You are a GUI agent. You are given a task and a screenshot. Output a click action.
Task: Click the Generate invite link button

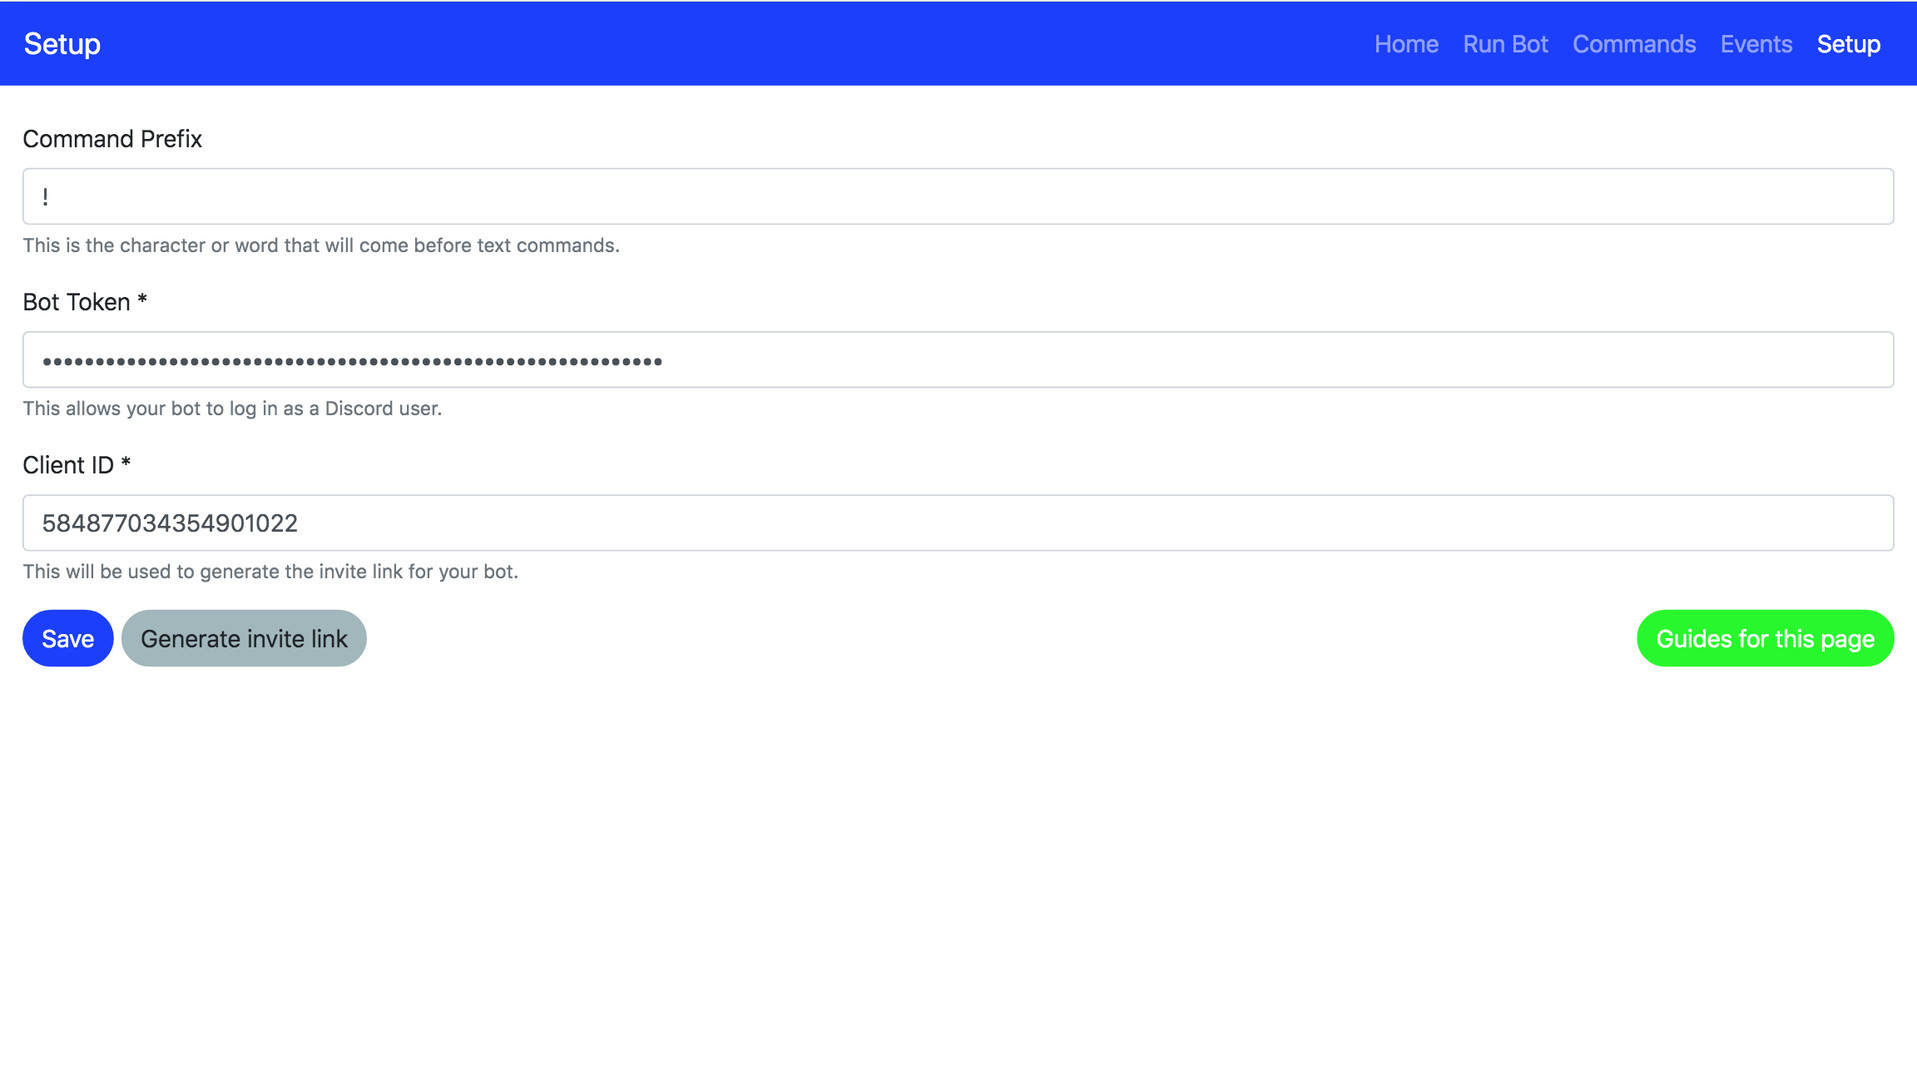244,638
